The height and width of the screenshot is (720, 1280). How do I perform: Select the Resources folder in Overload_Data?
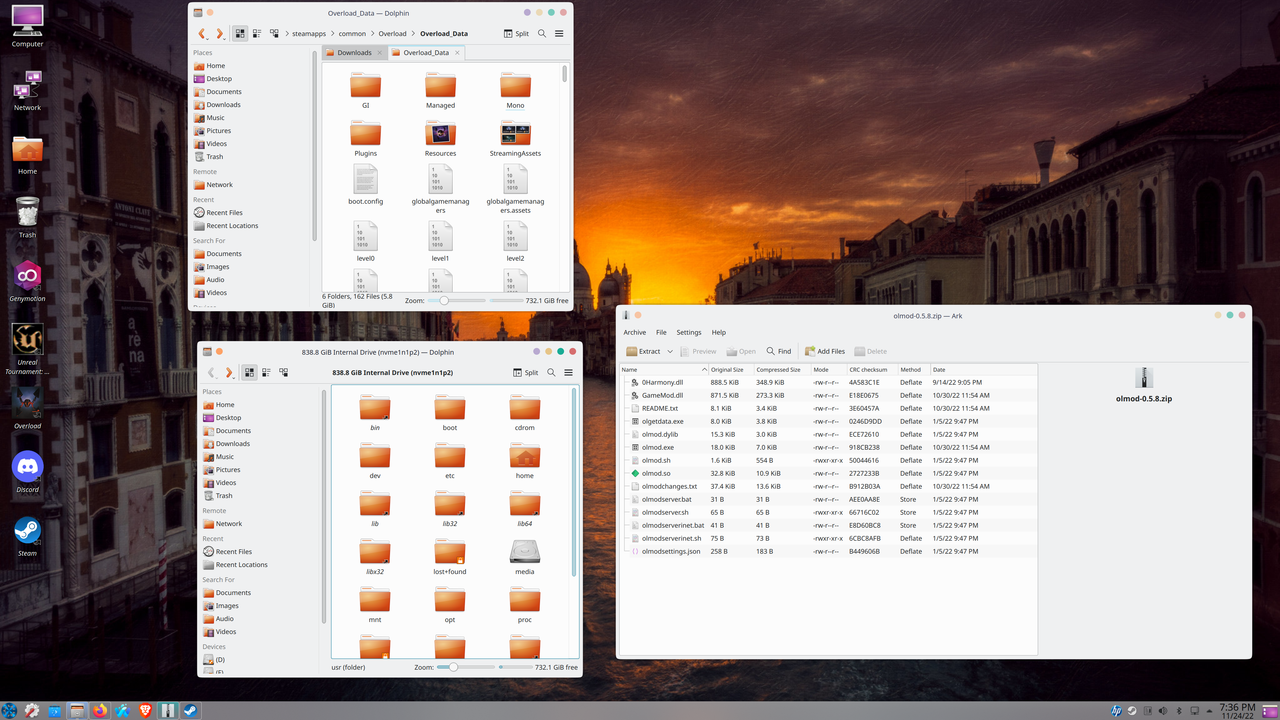click(x=440, y=139)
